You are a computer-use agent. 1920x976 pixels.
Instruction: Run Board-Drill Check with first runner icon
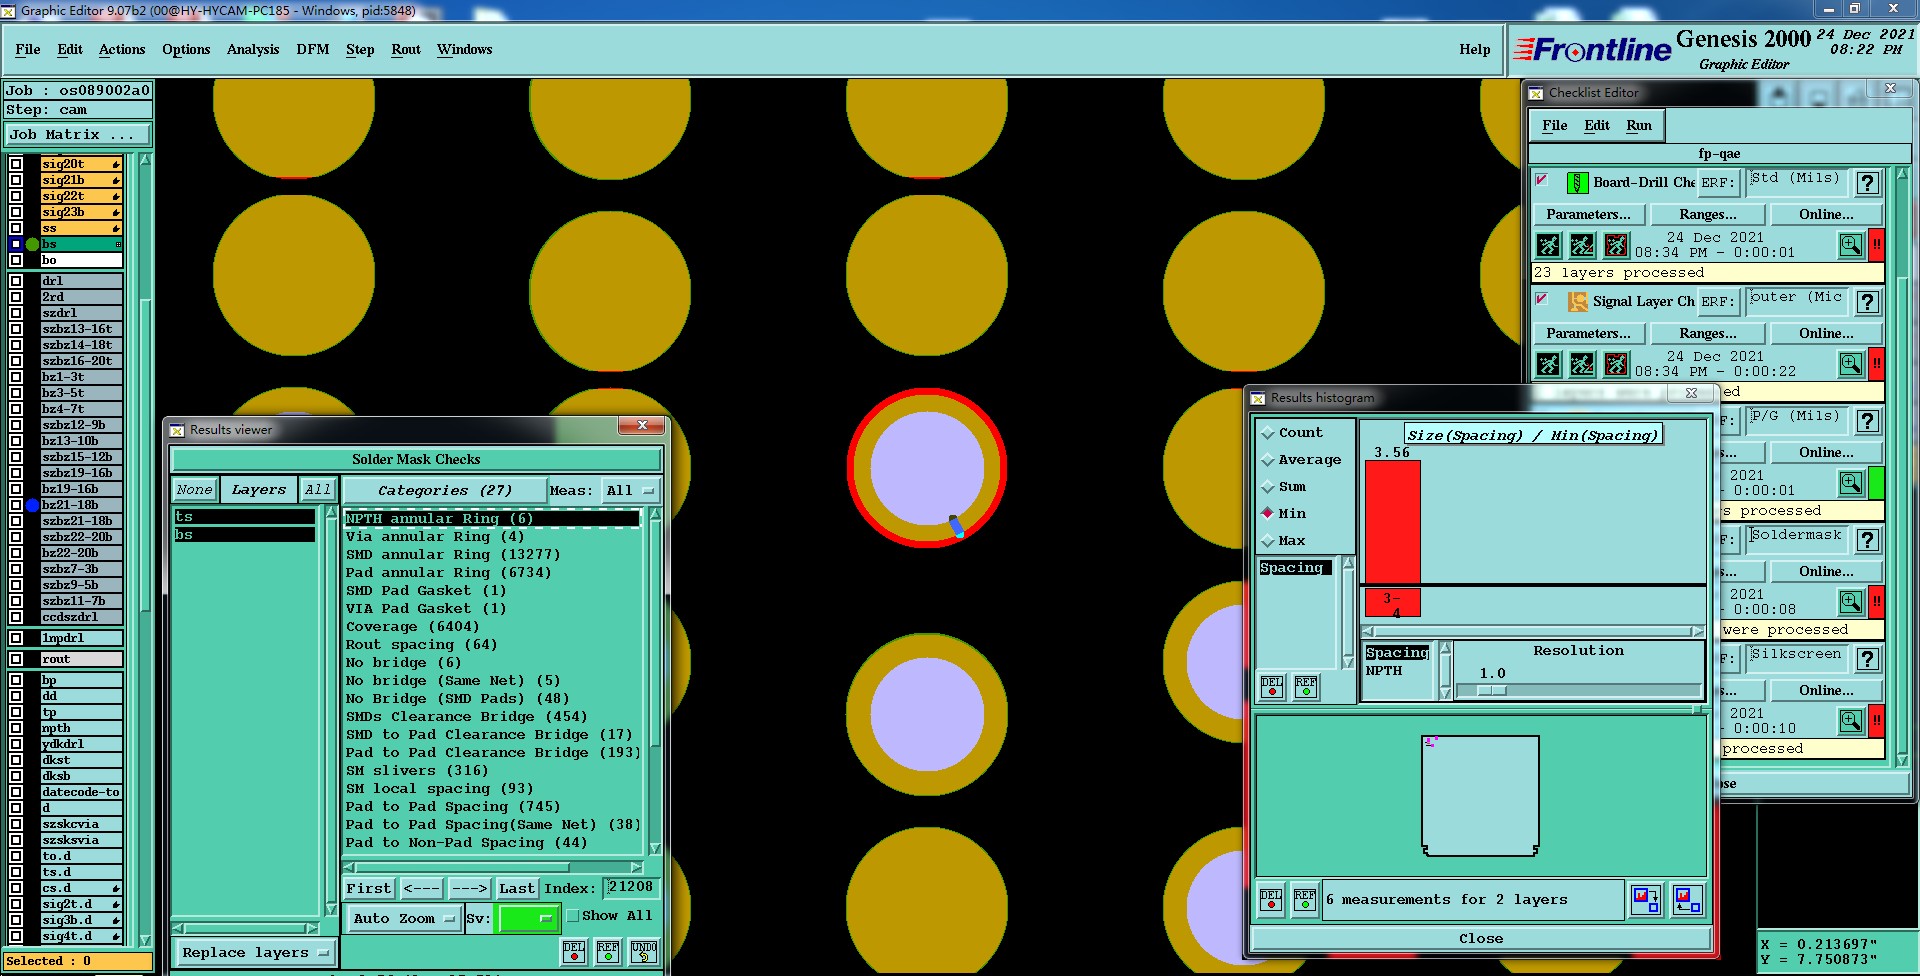(x=1548, y=245)
